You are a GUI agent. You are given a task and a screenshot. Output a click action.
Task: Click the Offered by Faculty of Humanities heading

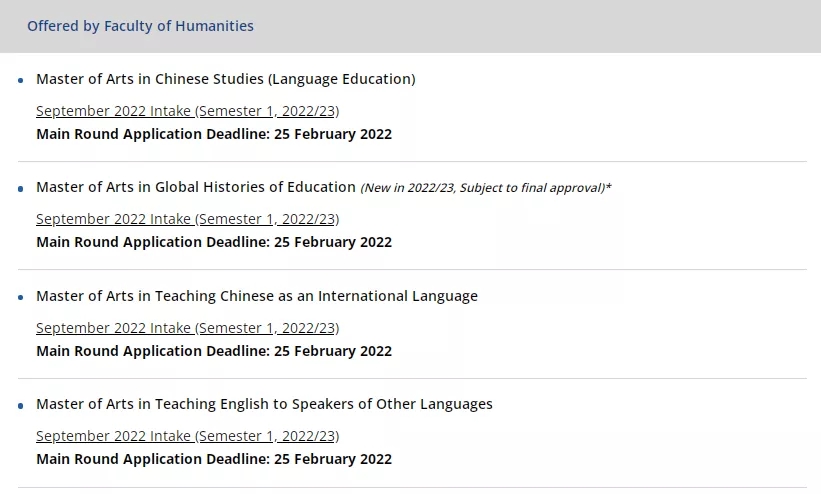tap(140, 26)
